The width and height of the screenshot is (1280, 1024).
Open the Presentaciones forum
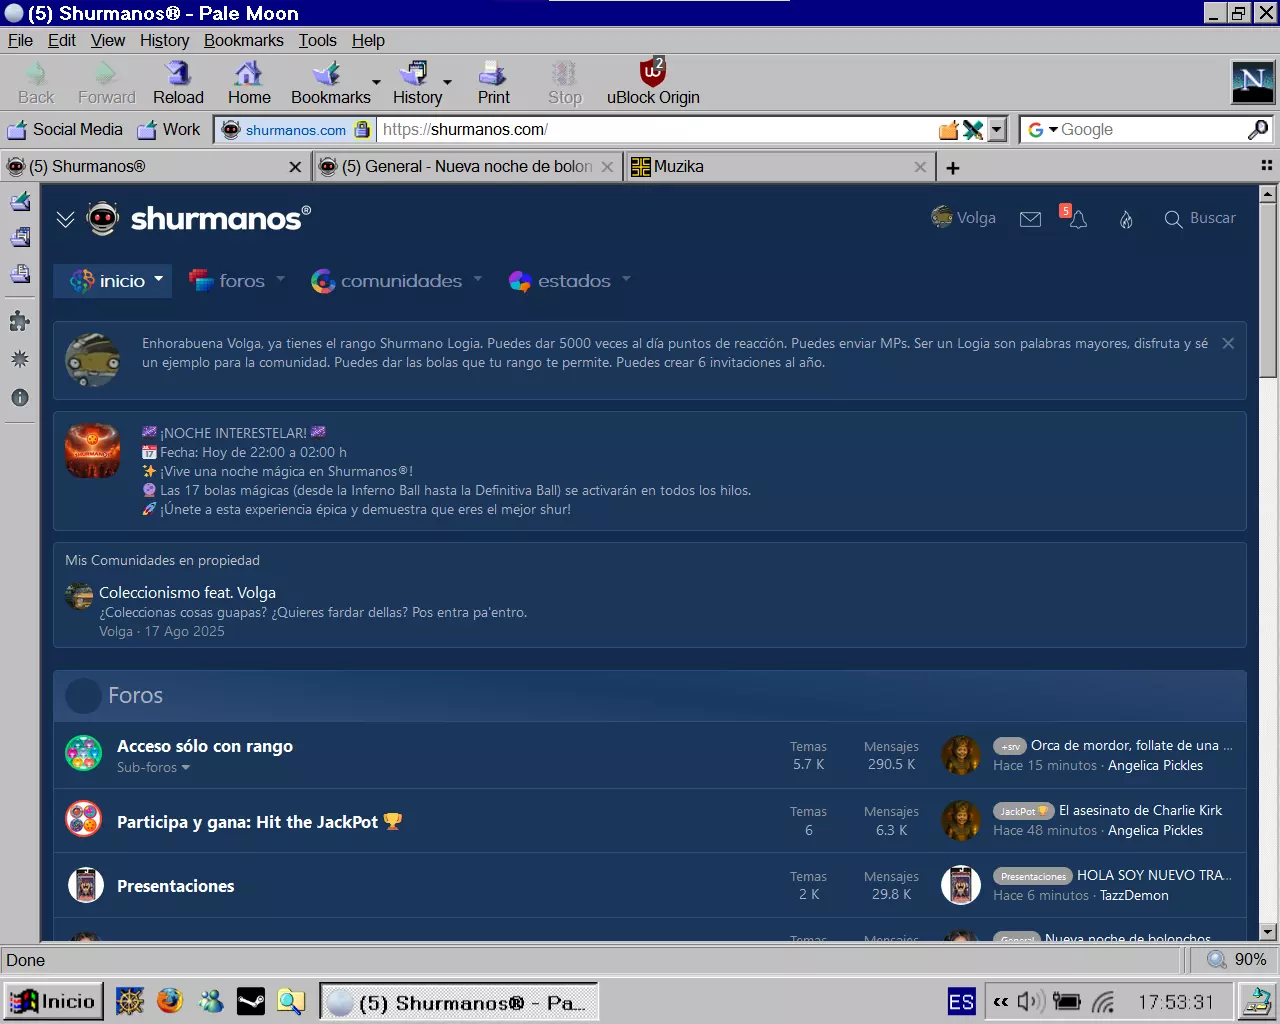[x=176, y=886]
